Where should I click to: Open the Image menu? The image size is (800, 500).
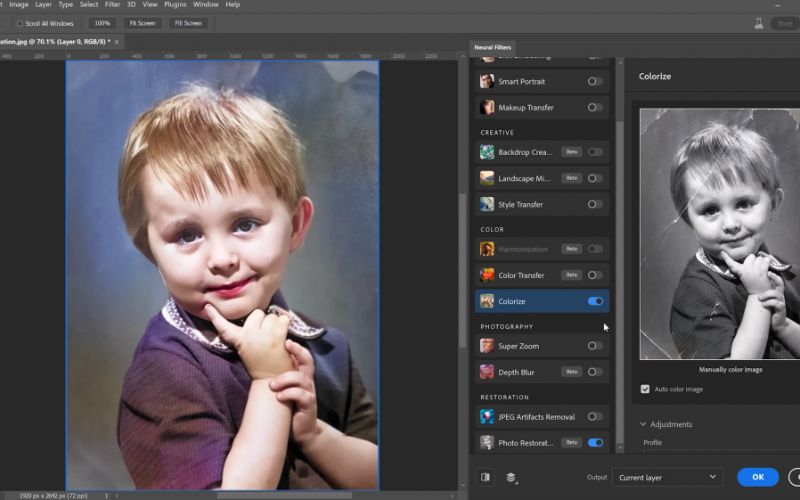coord(18,5)
